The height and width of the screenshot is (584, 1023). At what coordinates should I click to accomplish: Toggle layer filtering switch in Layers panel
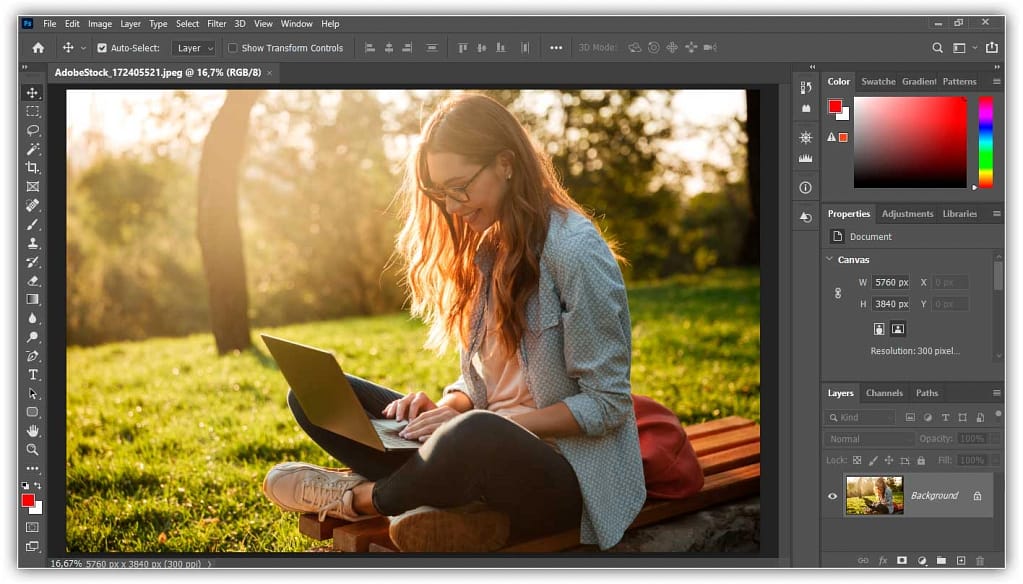(998, 414)
